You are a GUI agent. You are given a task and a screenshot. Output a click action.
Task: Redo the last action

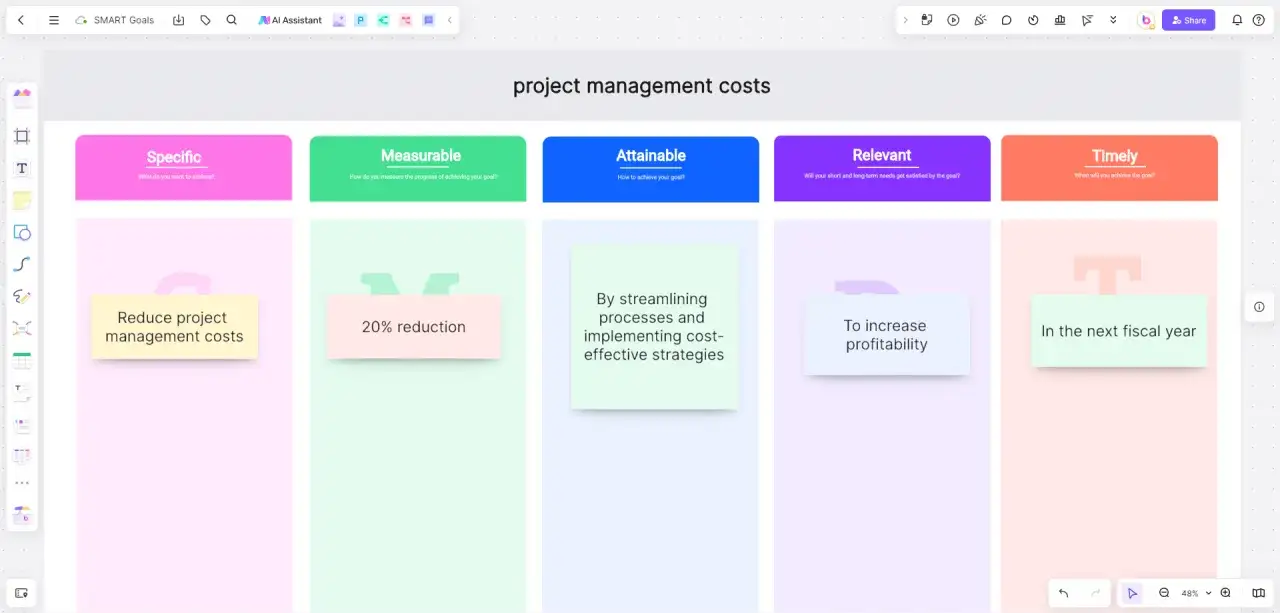point(1095,593)
